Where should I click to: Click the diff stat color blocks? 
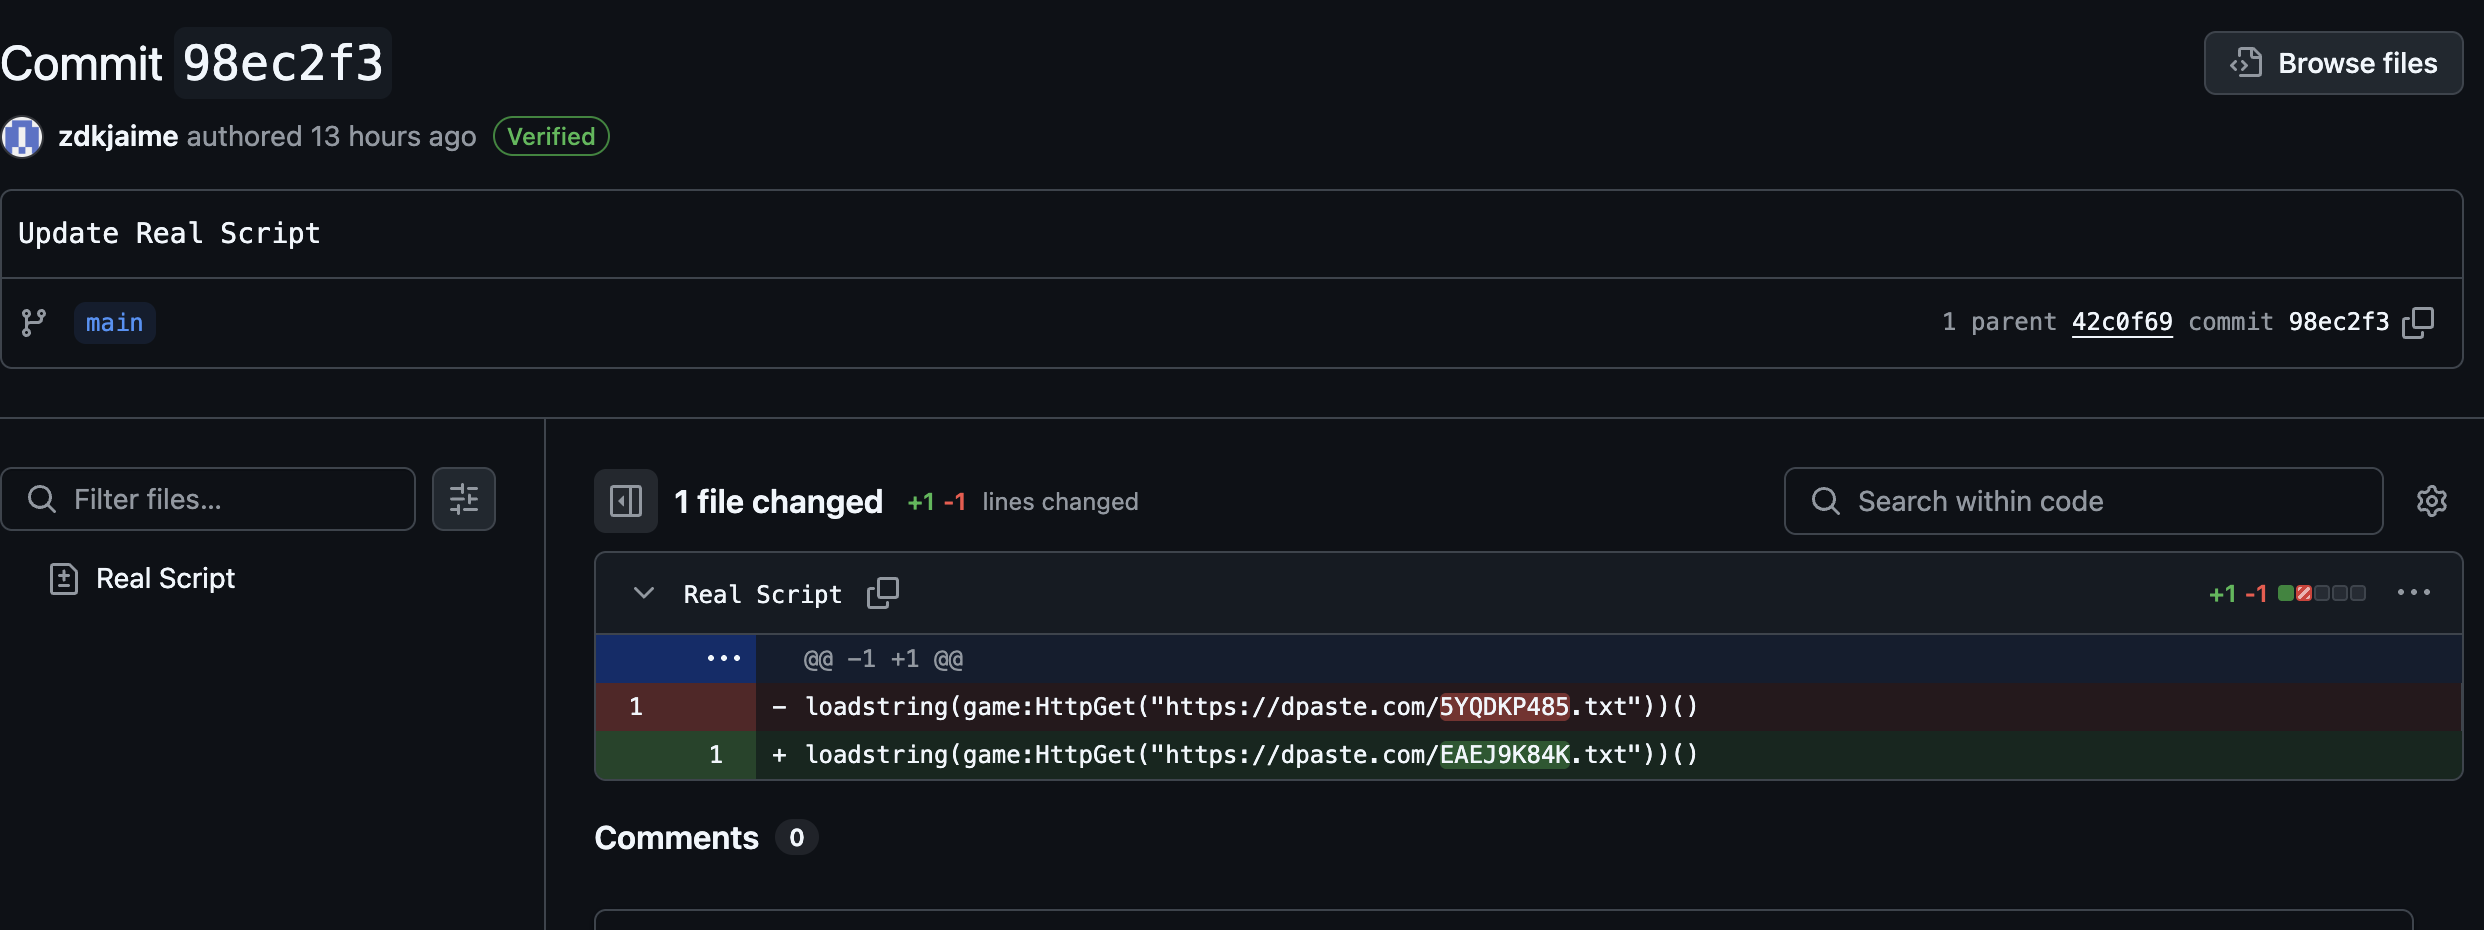click(2322, 592)
